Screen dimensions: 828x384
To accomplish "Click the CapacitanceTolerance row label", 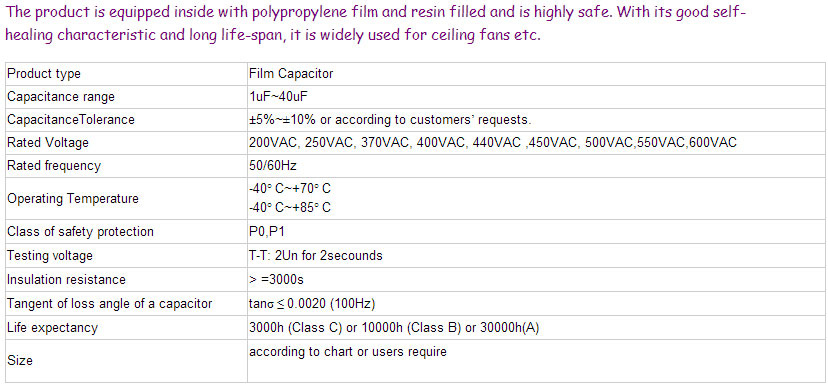I will coord(71,120).
